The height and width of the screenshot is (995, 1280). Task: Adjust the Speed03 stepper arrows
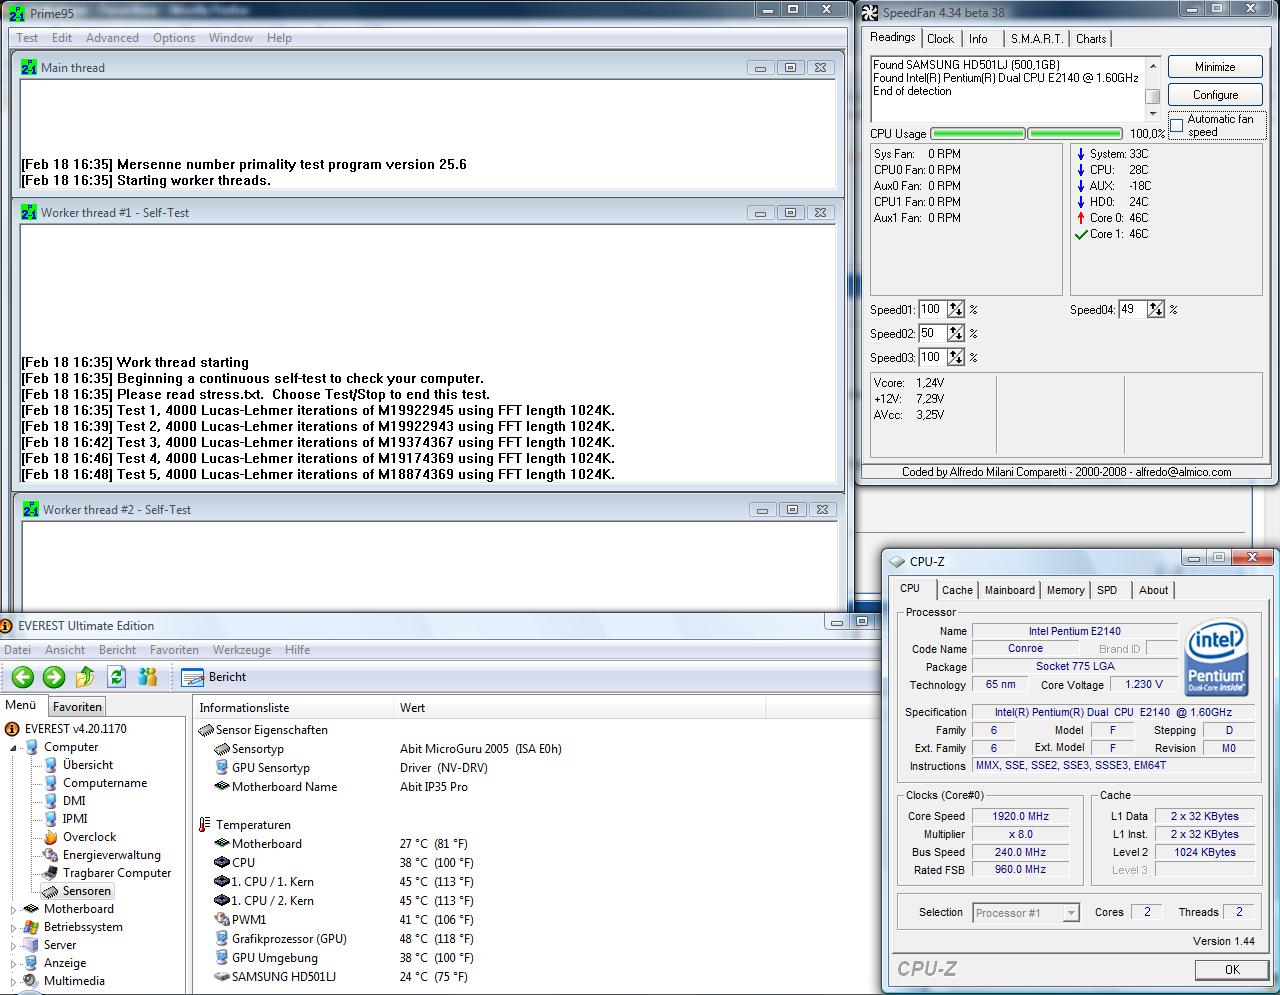pyautogui.click(x=956, y=357)
